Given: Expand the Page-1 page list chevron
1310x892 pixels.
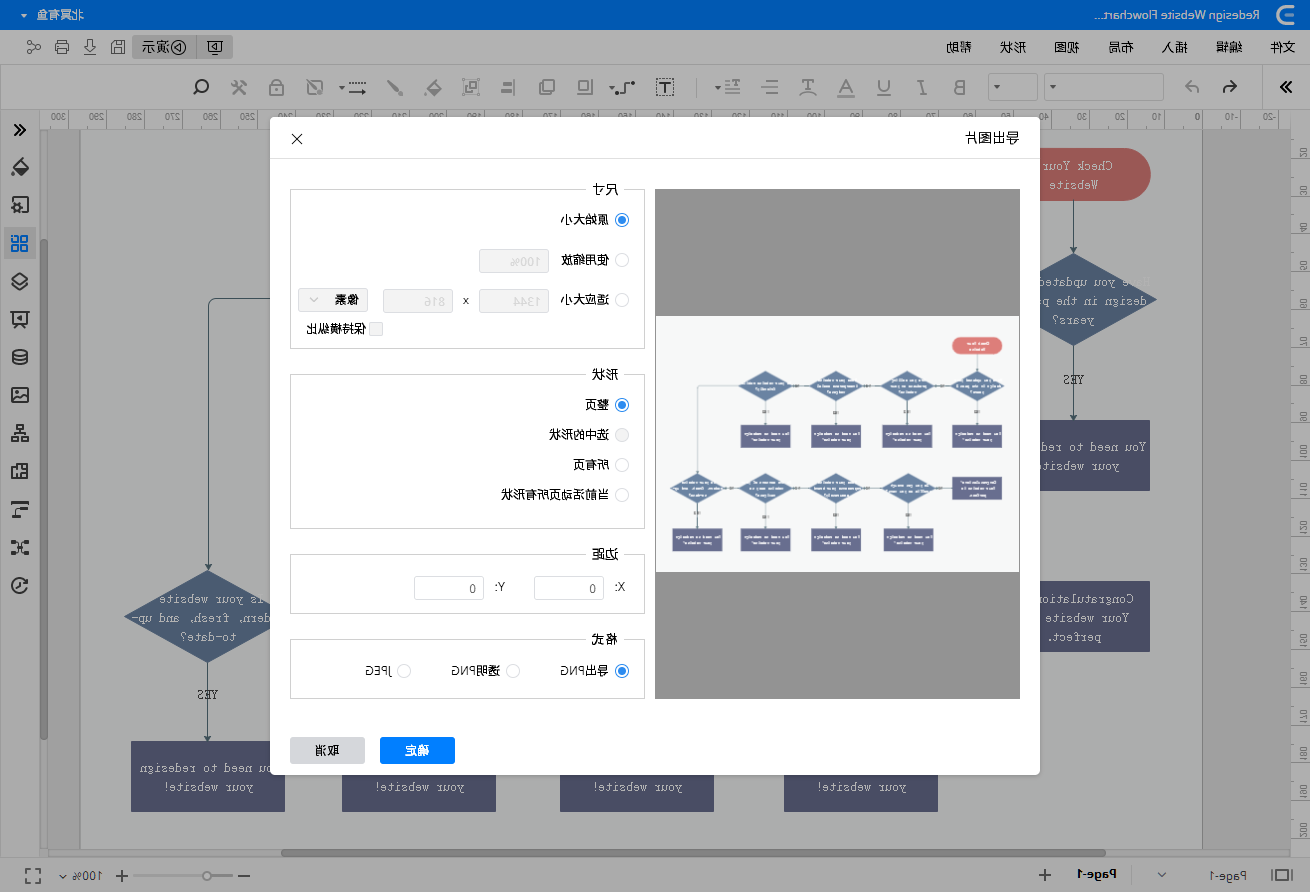Looking at the screenshot, I should [1161, 875].
